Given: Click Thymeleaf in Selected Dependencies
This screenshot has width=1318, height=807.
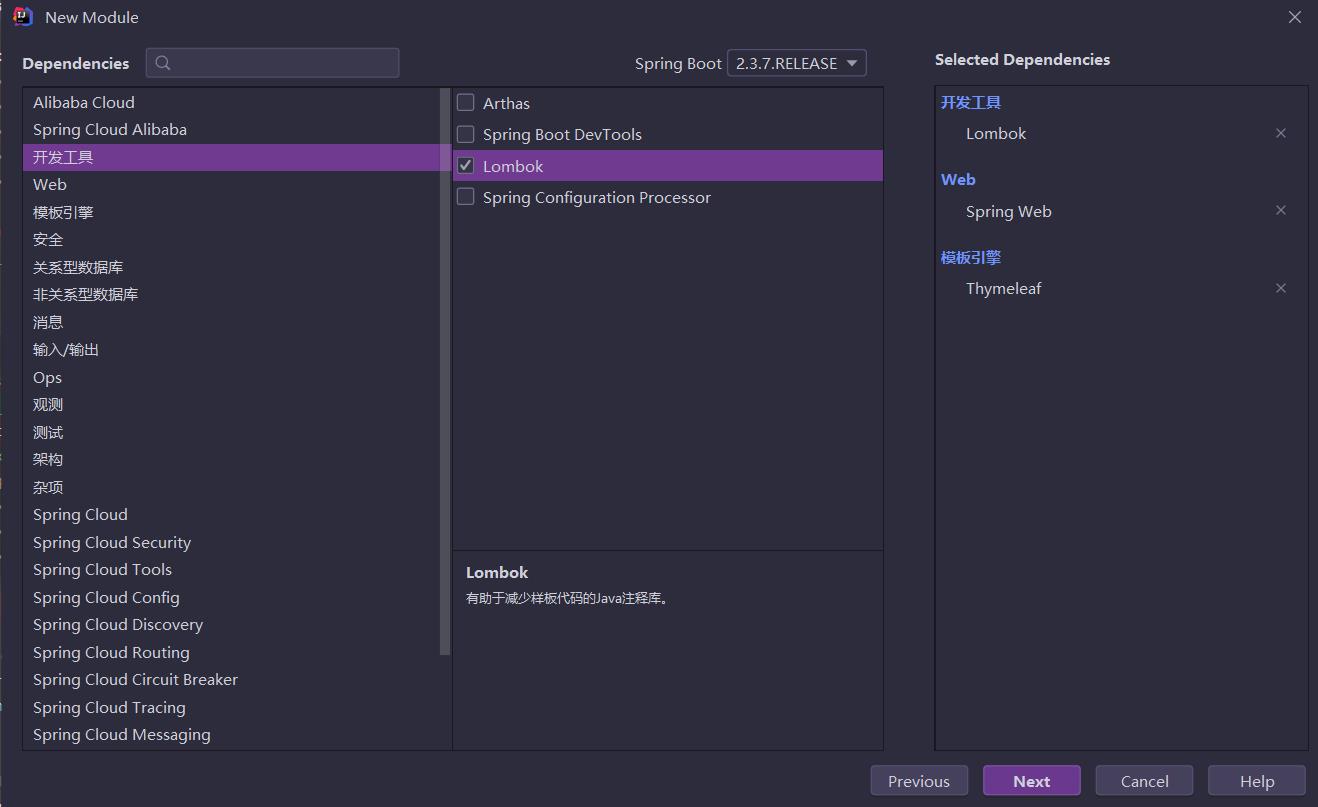Looking at the screenshot, I should (1004, 288).
